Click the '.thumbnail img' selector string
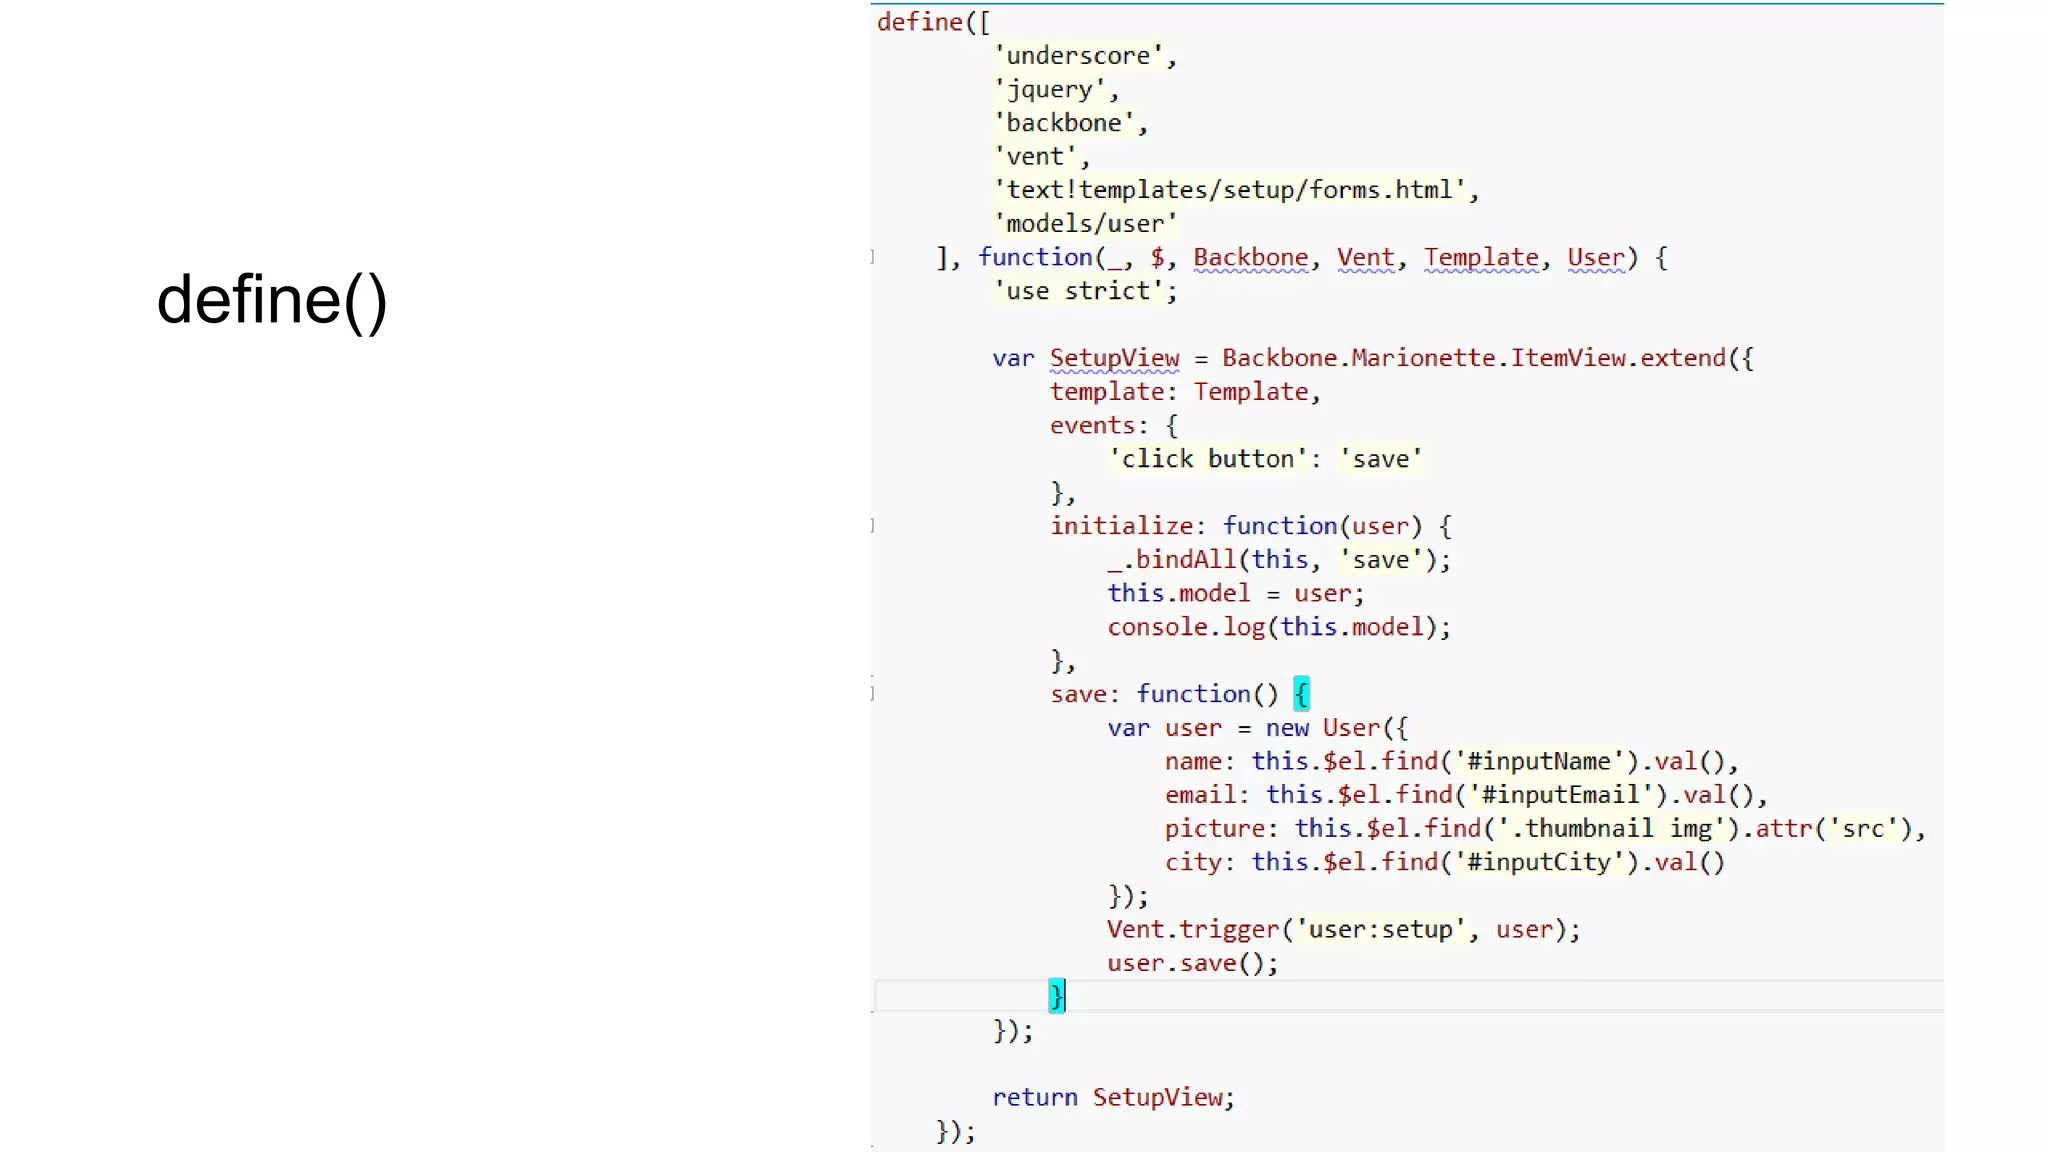The width and height of the screenshot is (2048, 1152). coord(1611,829)
